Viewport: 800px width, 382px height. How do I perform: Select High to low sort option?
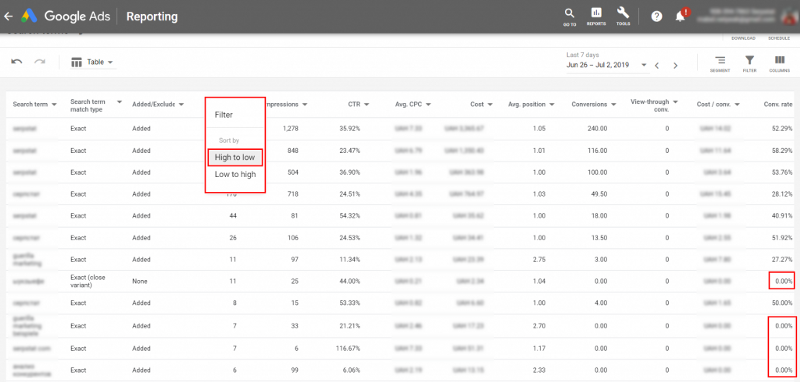pos(235,158)
